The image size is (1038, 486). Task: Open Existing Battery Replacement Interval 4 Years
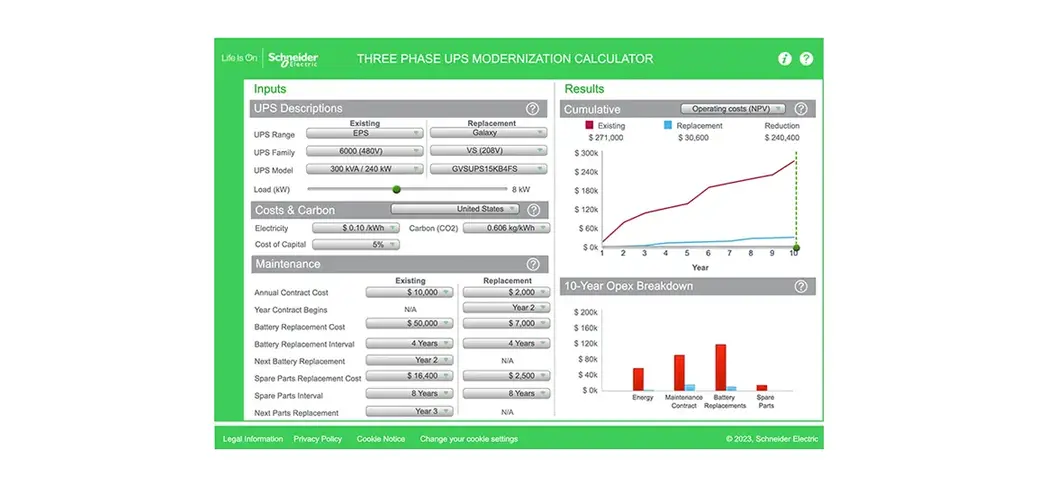point(410,344)
